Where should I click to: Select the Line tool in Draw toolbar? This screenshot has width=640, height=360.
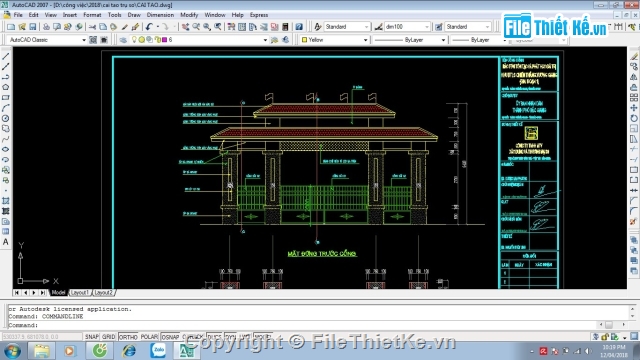[6, 56]
